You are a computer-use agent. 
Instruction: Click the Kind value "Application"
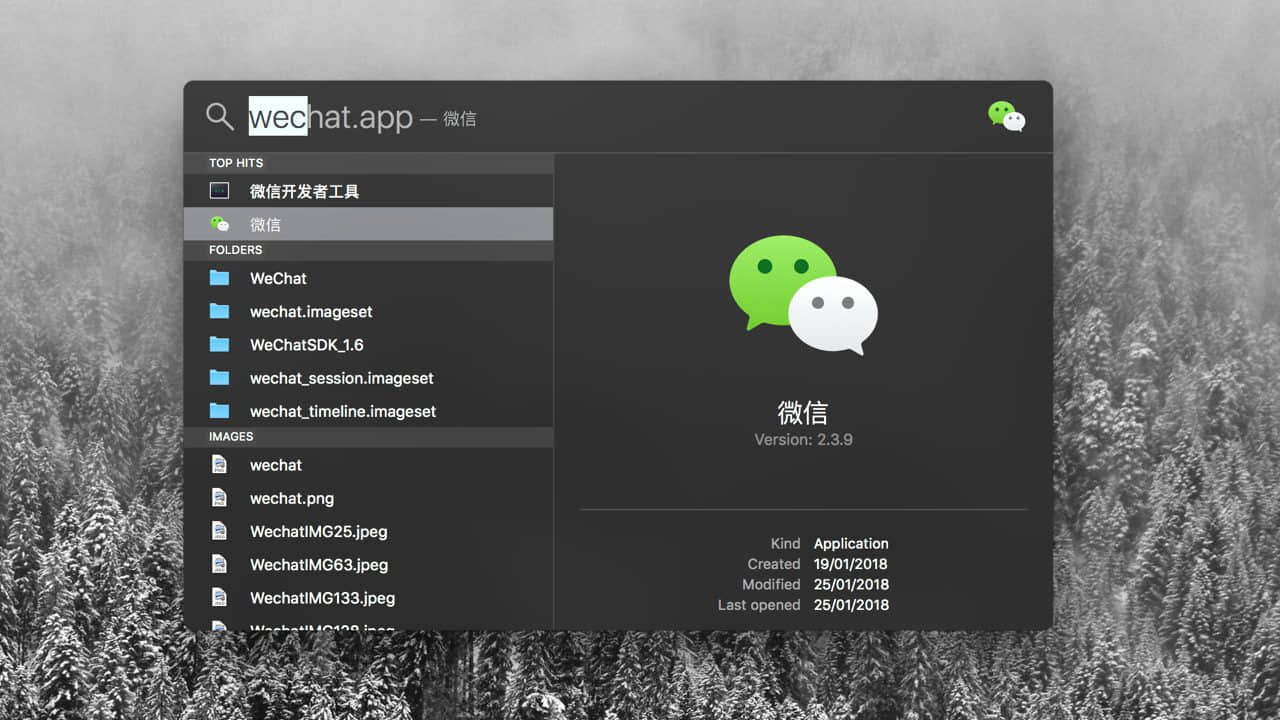click(x=851, y=543)
